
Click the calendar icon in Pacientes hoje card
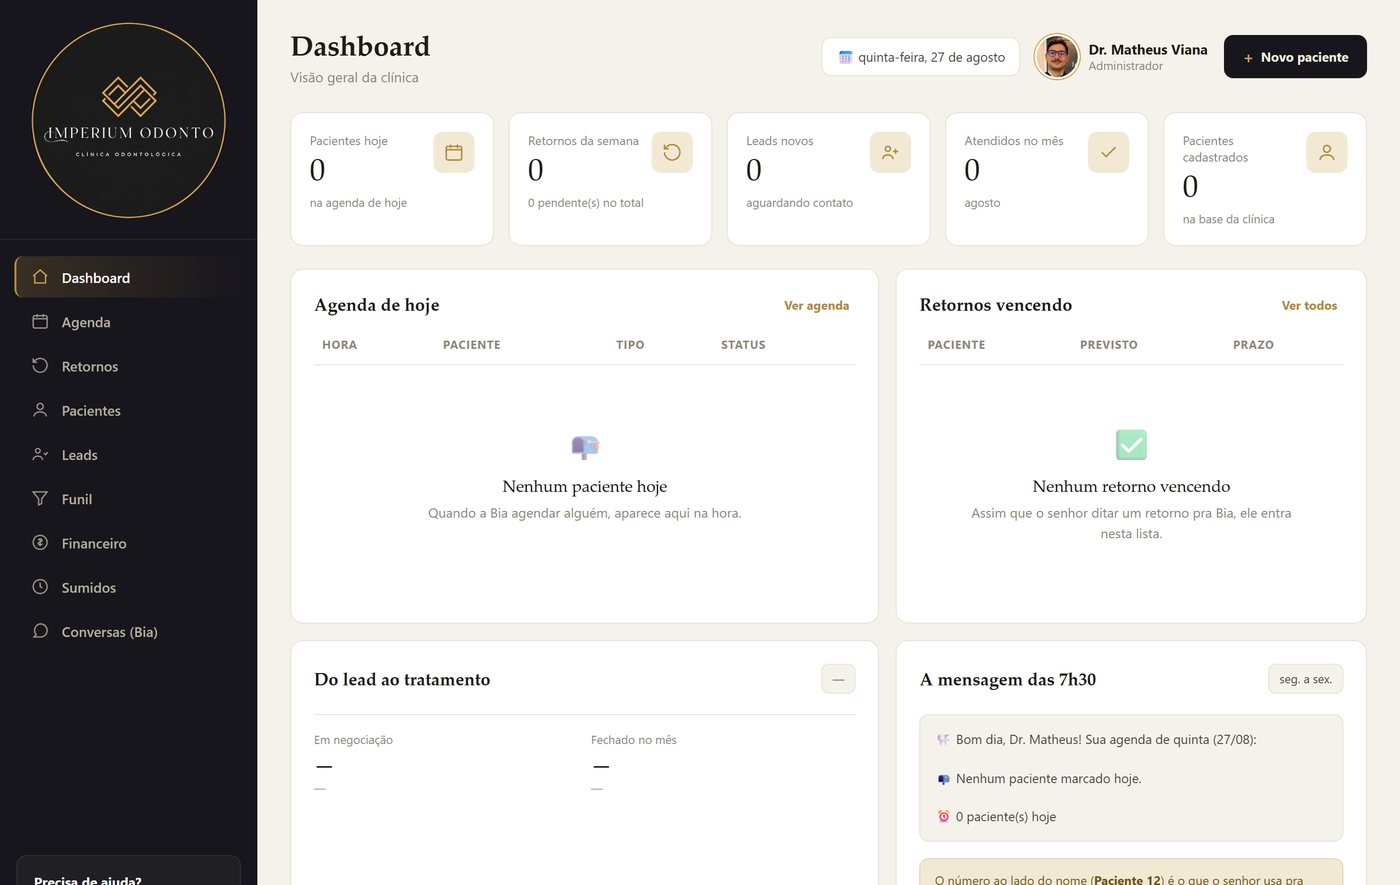click(454, 152)
